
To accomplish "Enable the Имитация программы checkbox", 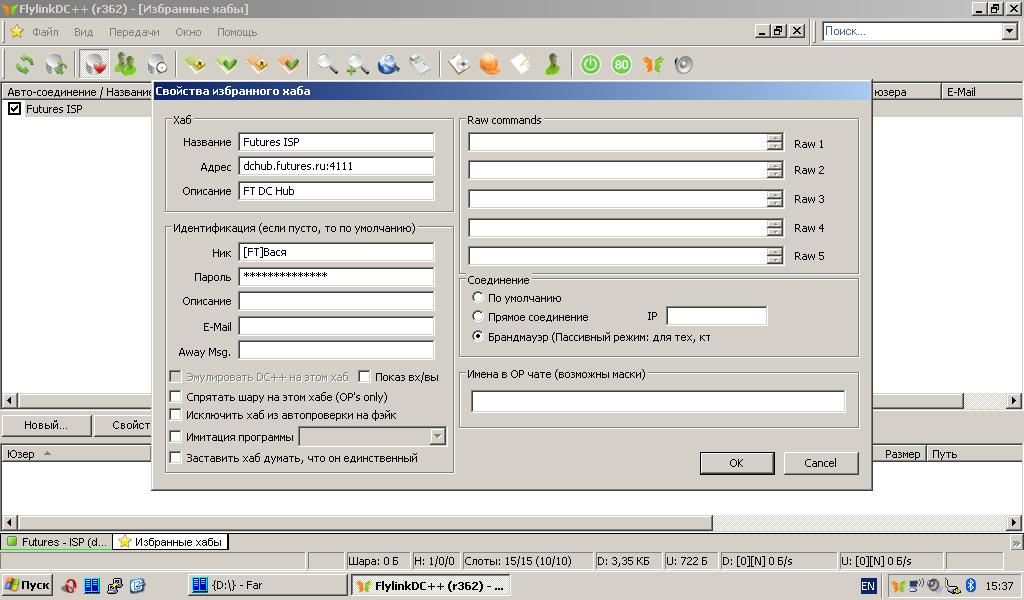I will (175, 436).
